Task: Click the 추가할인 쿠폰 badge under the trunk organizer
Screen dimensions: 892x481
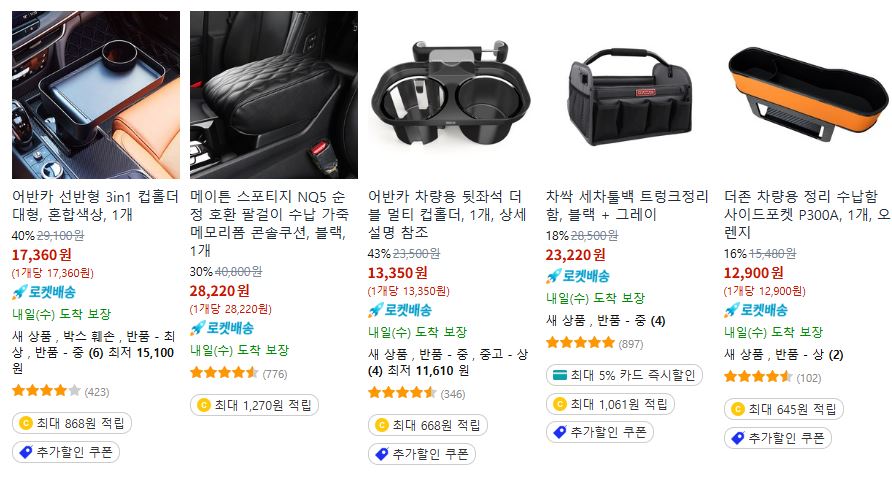Action: pos(600,432)
